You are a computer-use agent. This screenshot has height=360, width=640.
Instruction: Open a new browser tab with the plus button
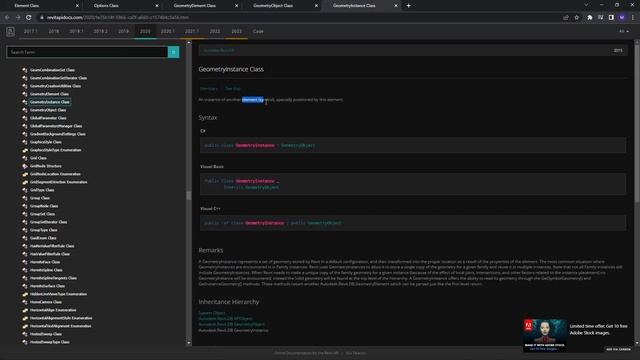click(409, 6)
